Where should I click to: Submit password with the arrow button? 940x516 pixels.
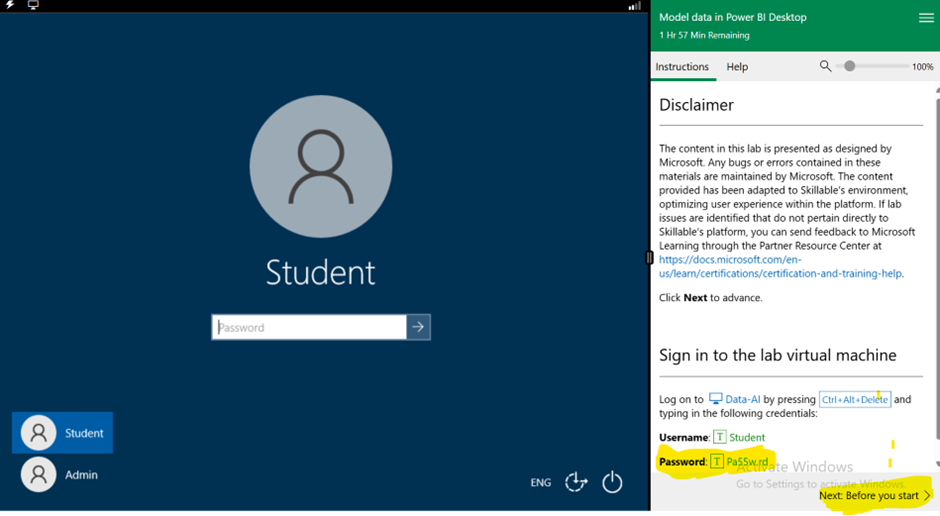[x=418, y=327]
